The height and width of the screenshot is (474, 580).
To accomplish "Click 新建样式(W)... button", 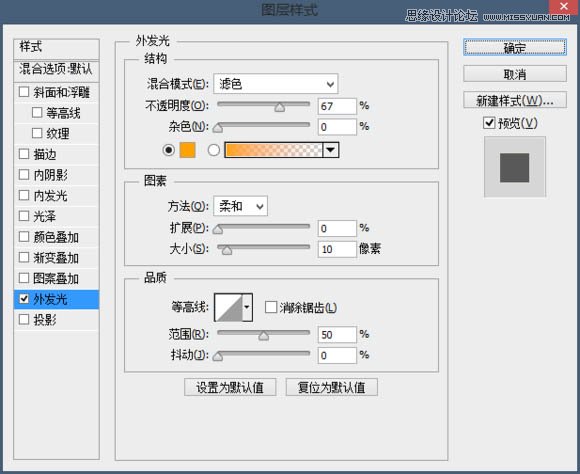I will [x=515, y=100].
